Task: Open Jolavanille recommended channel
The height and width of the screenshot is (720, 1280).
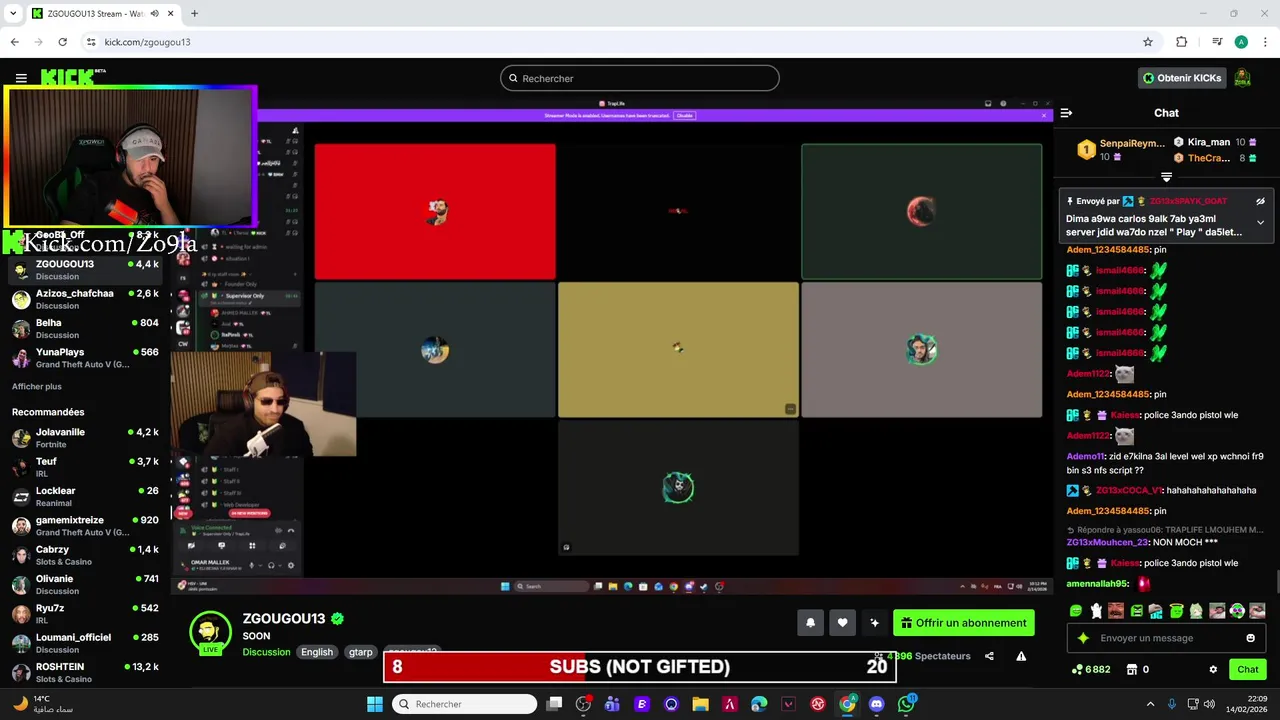Action: pyautogui.click(x=85, y=438)
